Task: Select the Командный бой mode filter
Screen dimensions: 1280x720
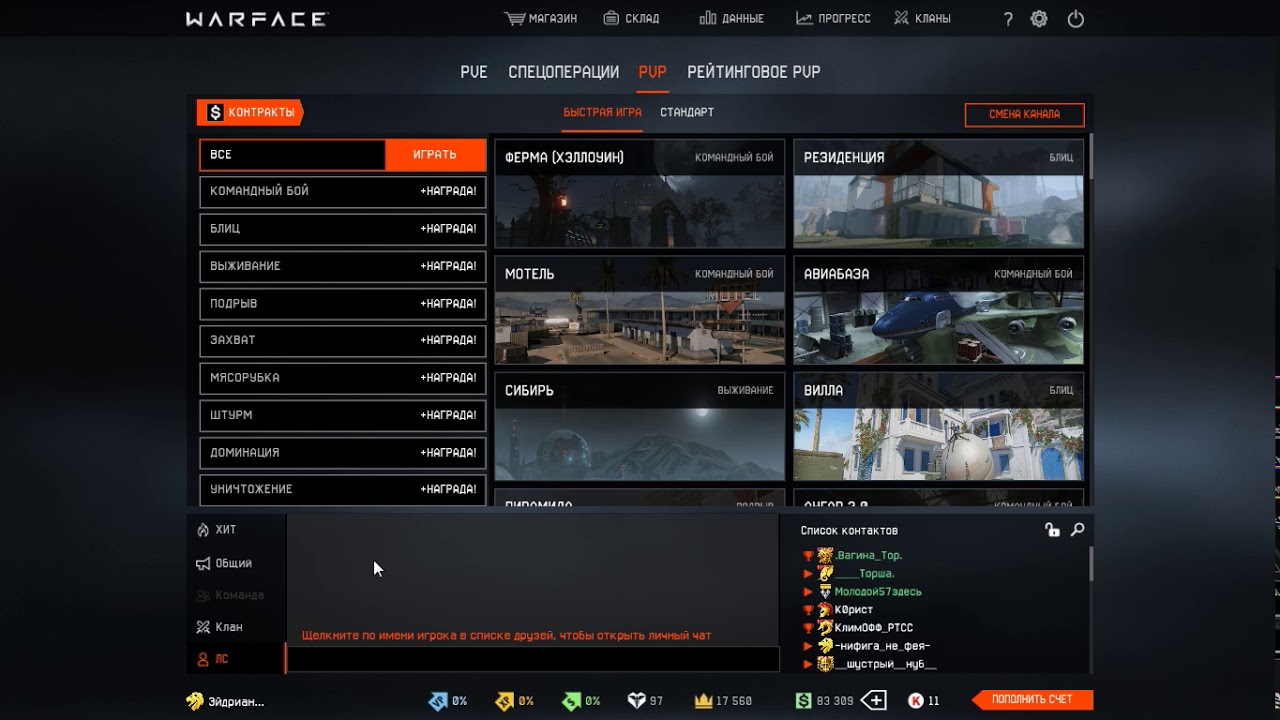Action: pyautogui.click(x=343, y=191)
